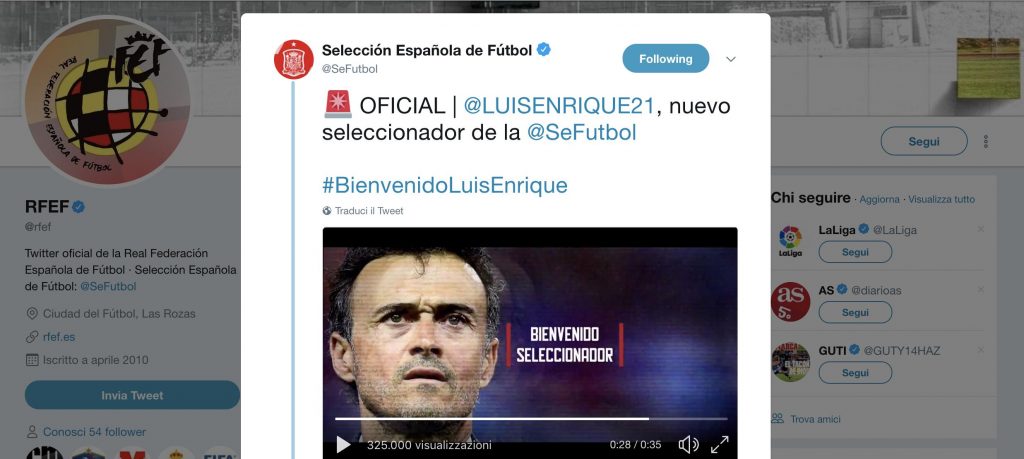This screenshot has height=459, width=1024.
Task: Click the video progress bar
Action: click(x=531, y=419)
